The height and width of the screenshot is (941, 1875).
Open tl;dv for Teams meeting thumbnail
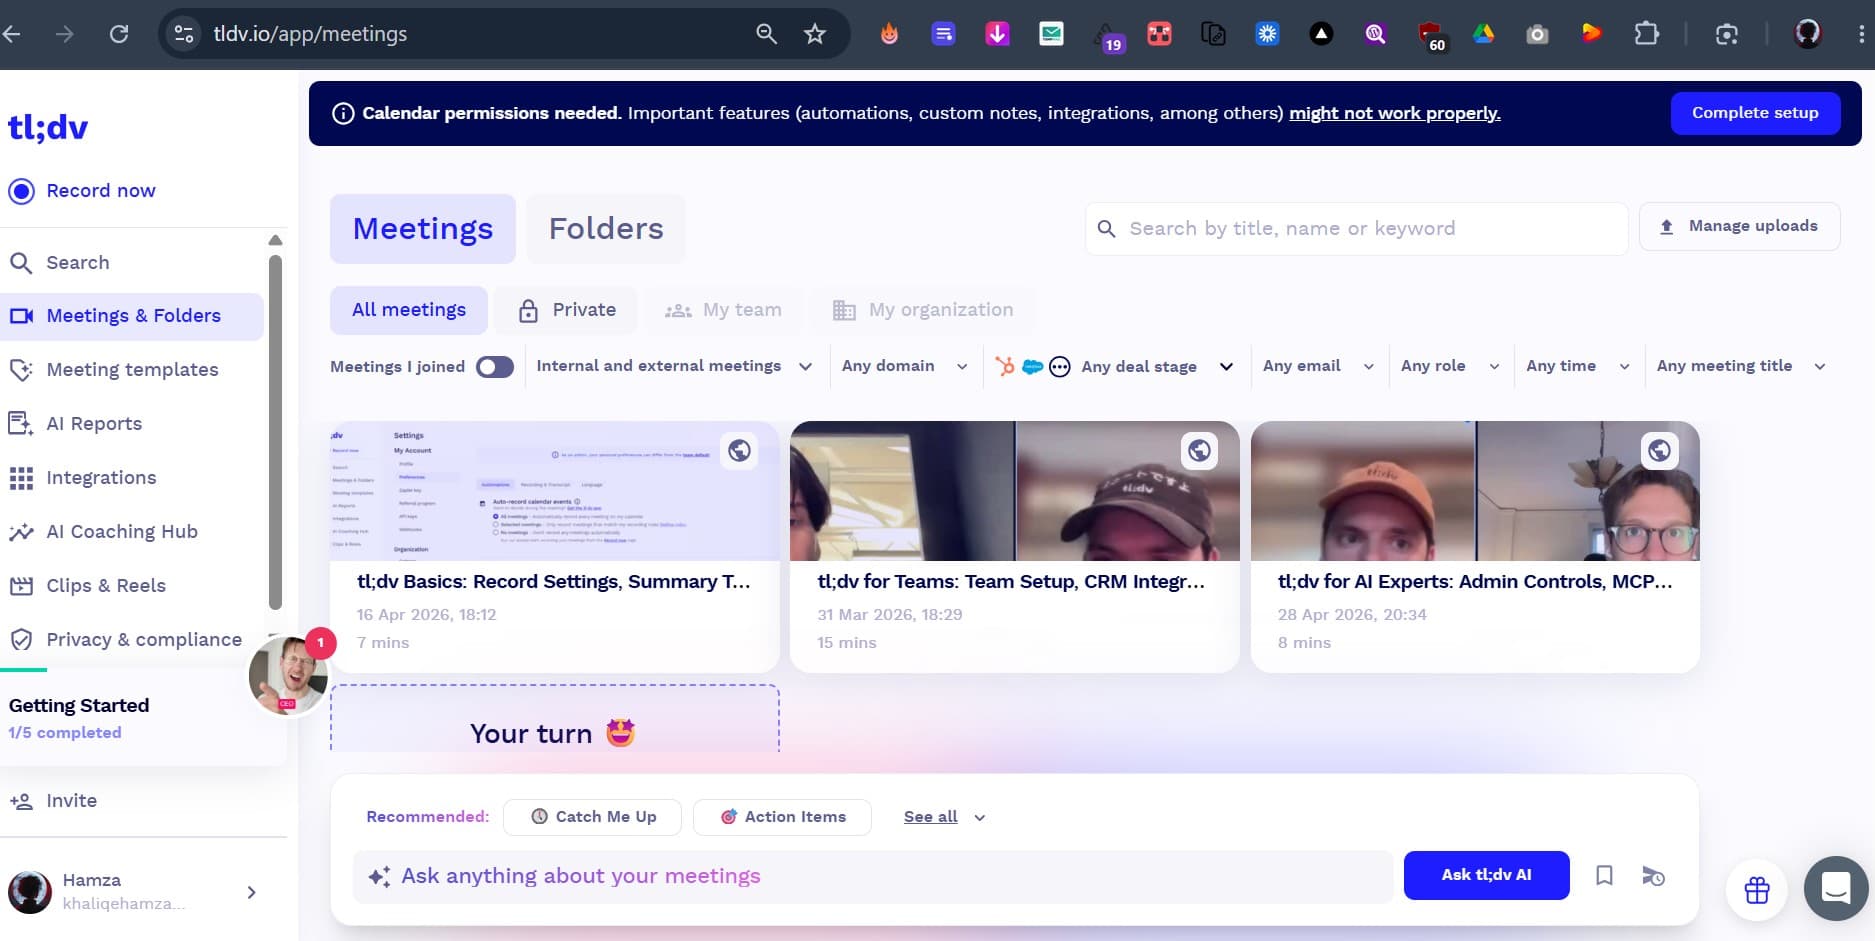pos(1015,491)
